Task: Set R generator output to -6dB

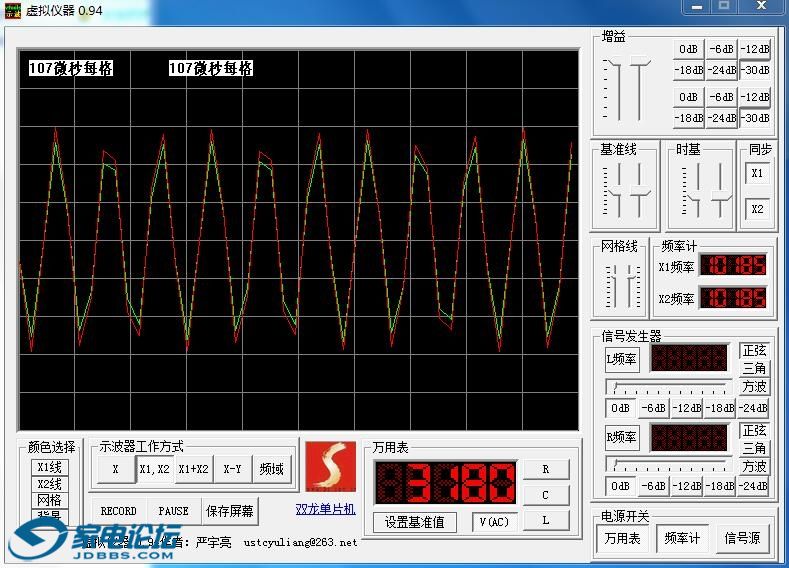Action: click(654, 486)
